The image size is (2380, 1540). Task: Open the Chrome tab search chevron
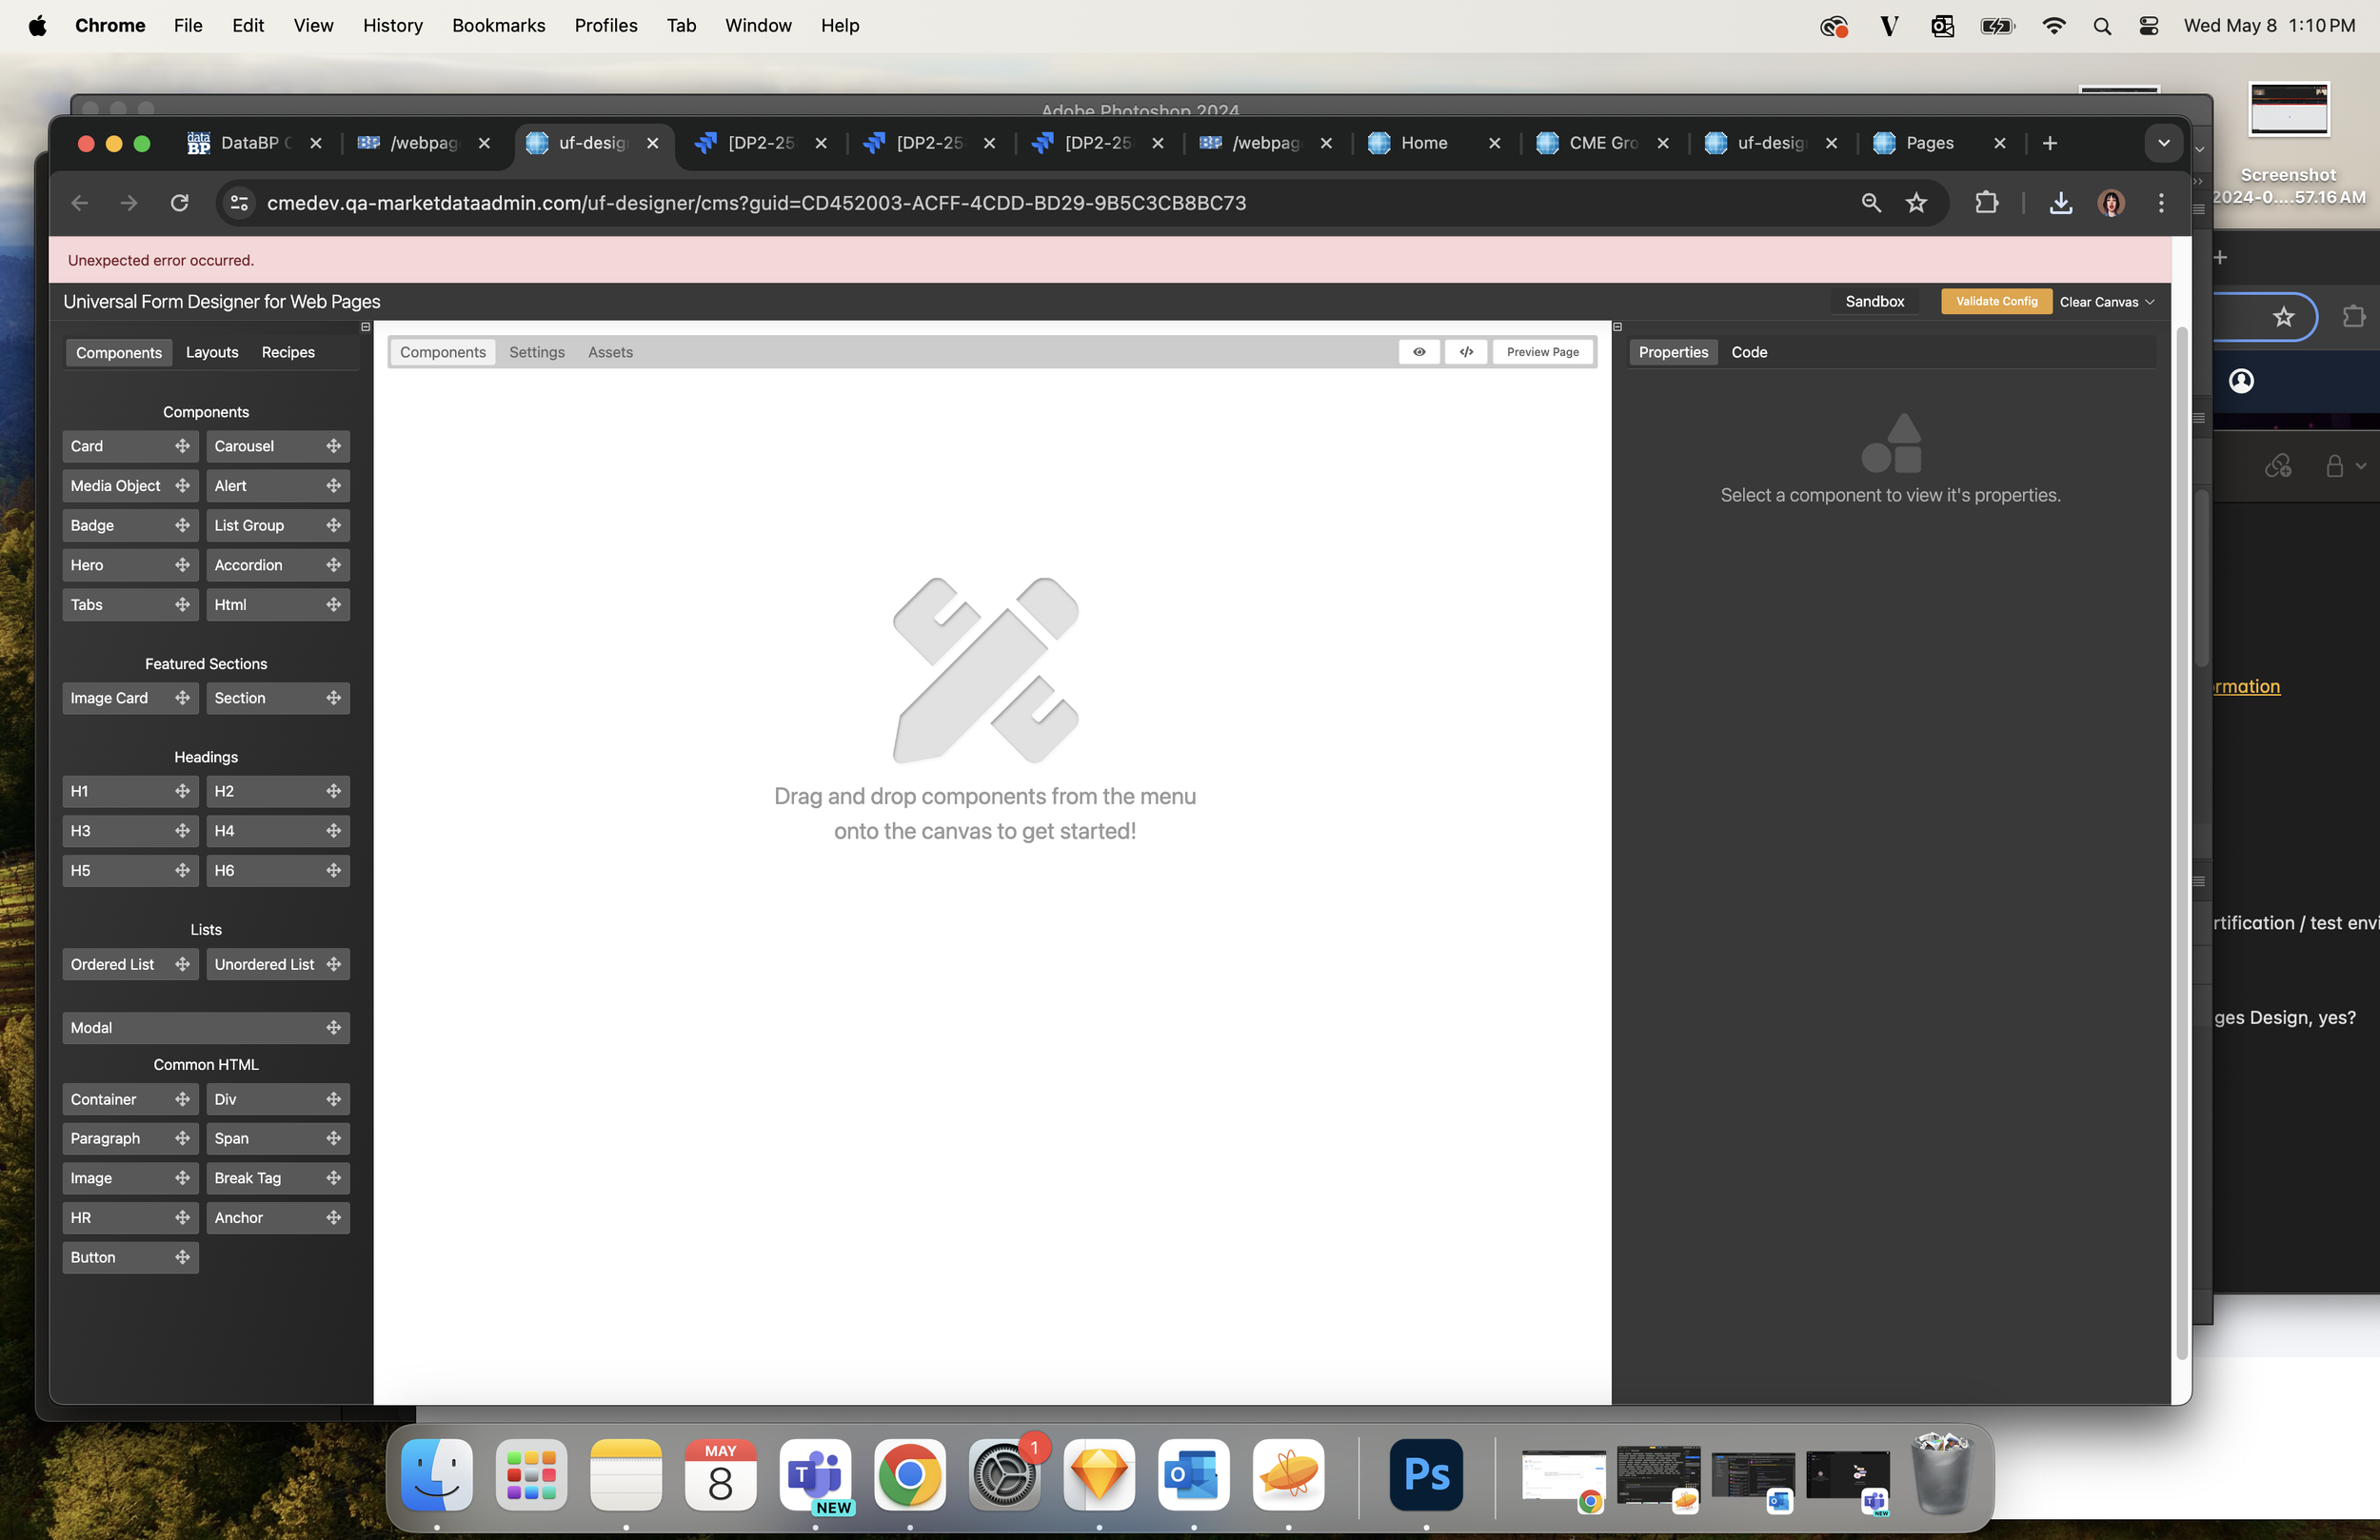[2163, 143]
